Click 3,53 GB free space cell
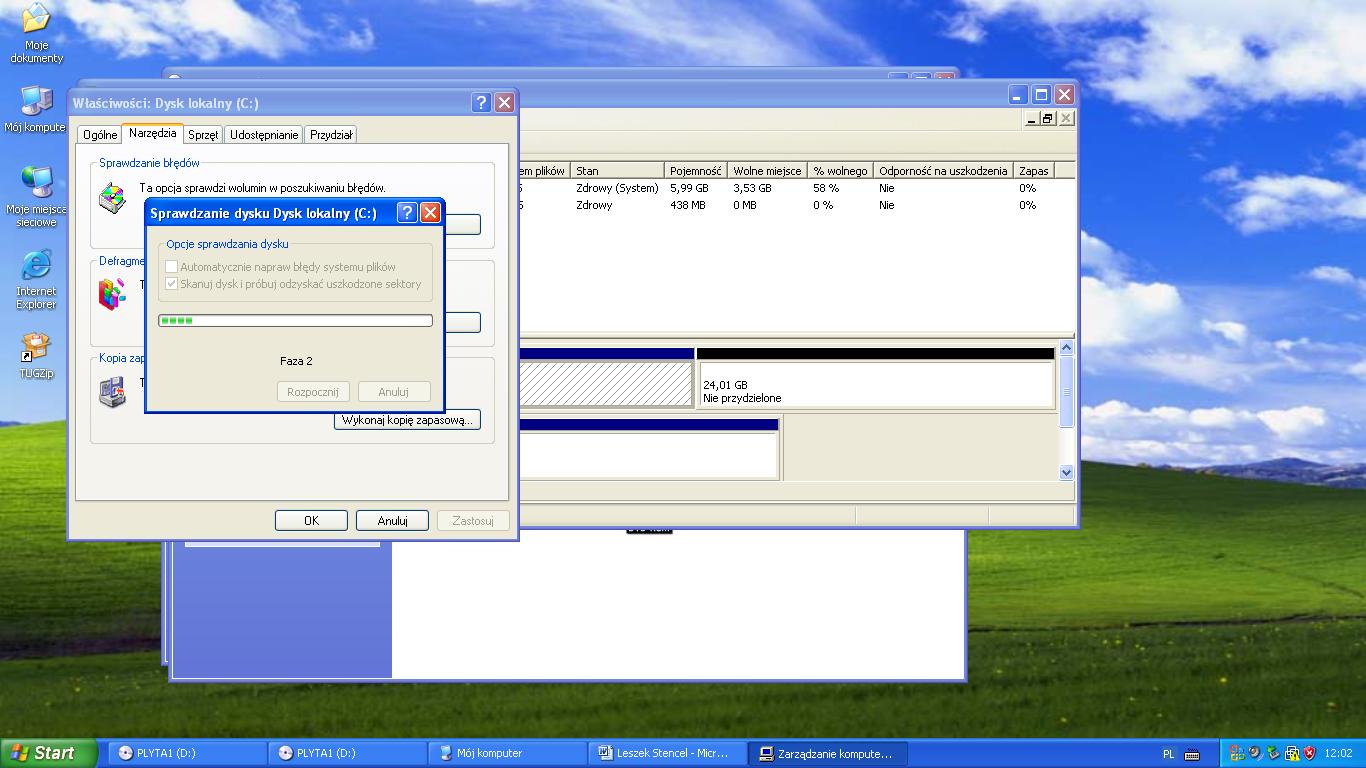This screenshot has width=1366, height=768. pyautogui.click(x=753, y=188)
